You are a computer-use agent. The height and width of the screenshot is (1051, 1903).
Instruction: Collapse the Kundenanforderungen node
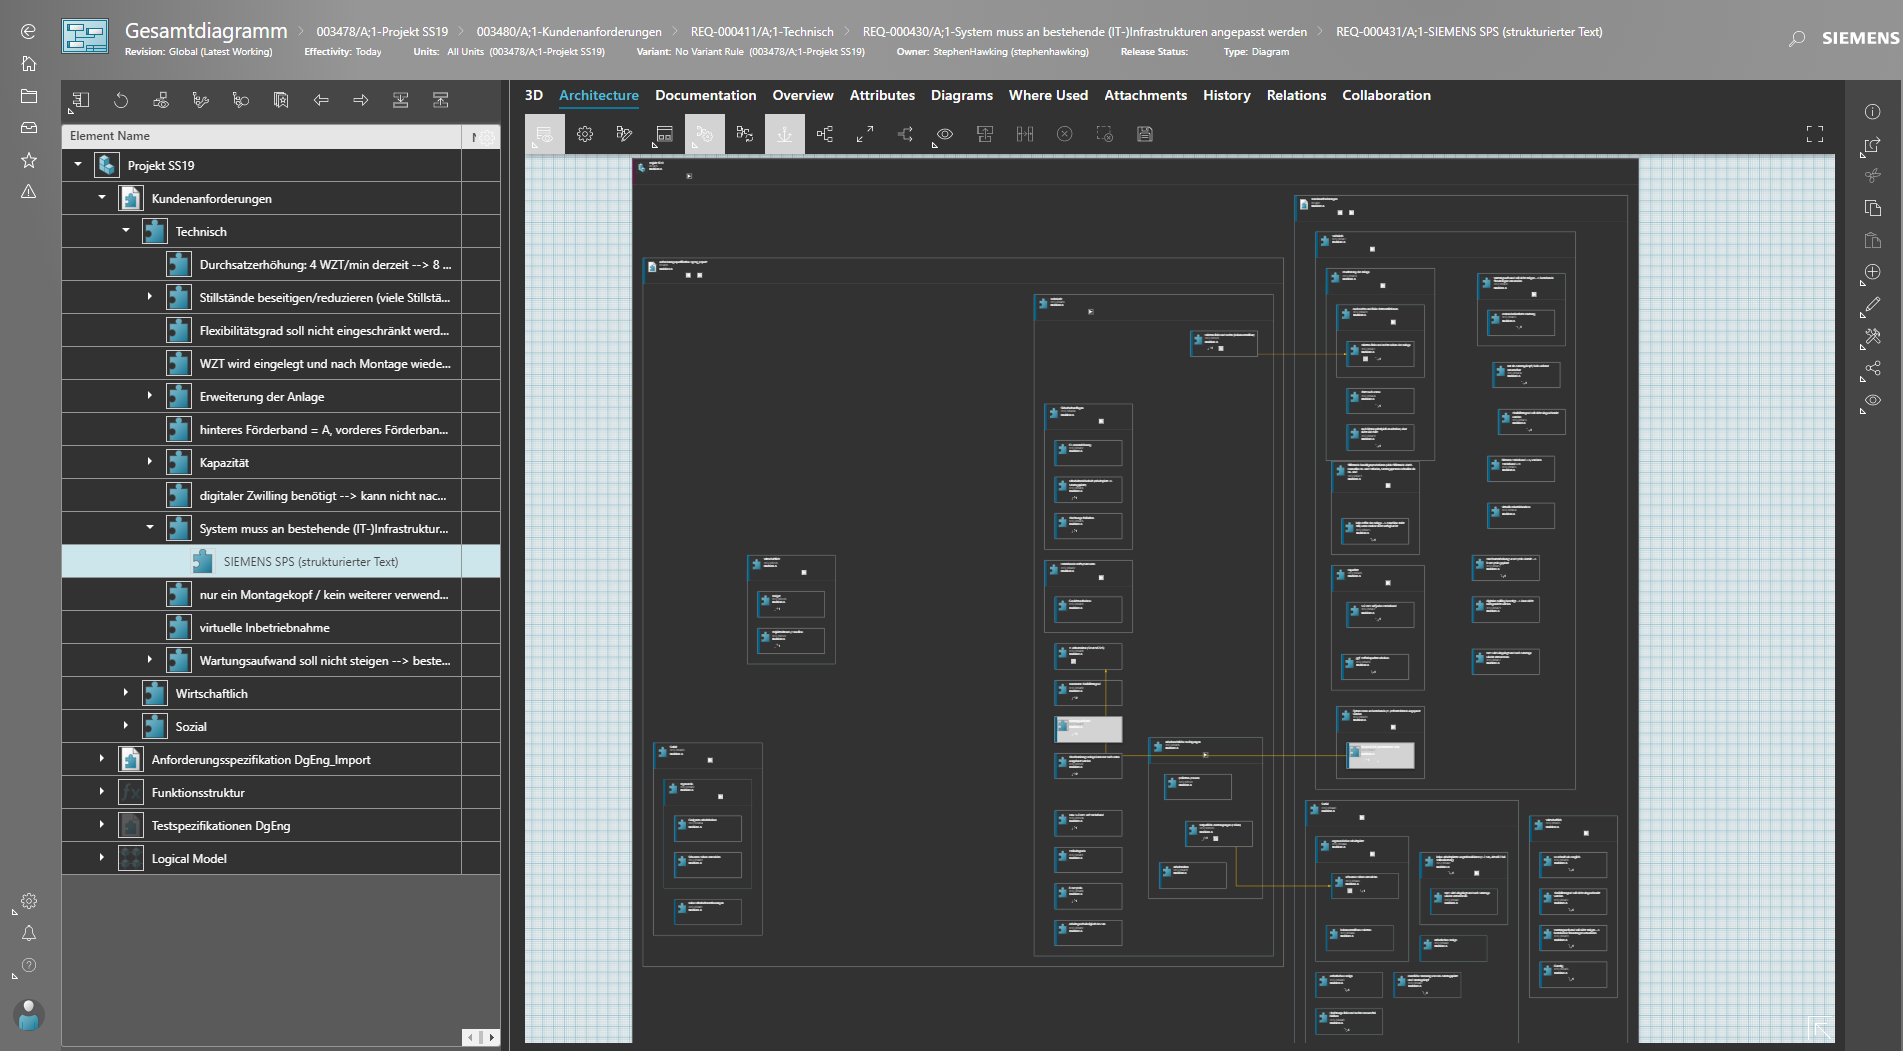(x=102, y=198)
